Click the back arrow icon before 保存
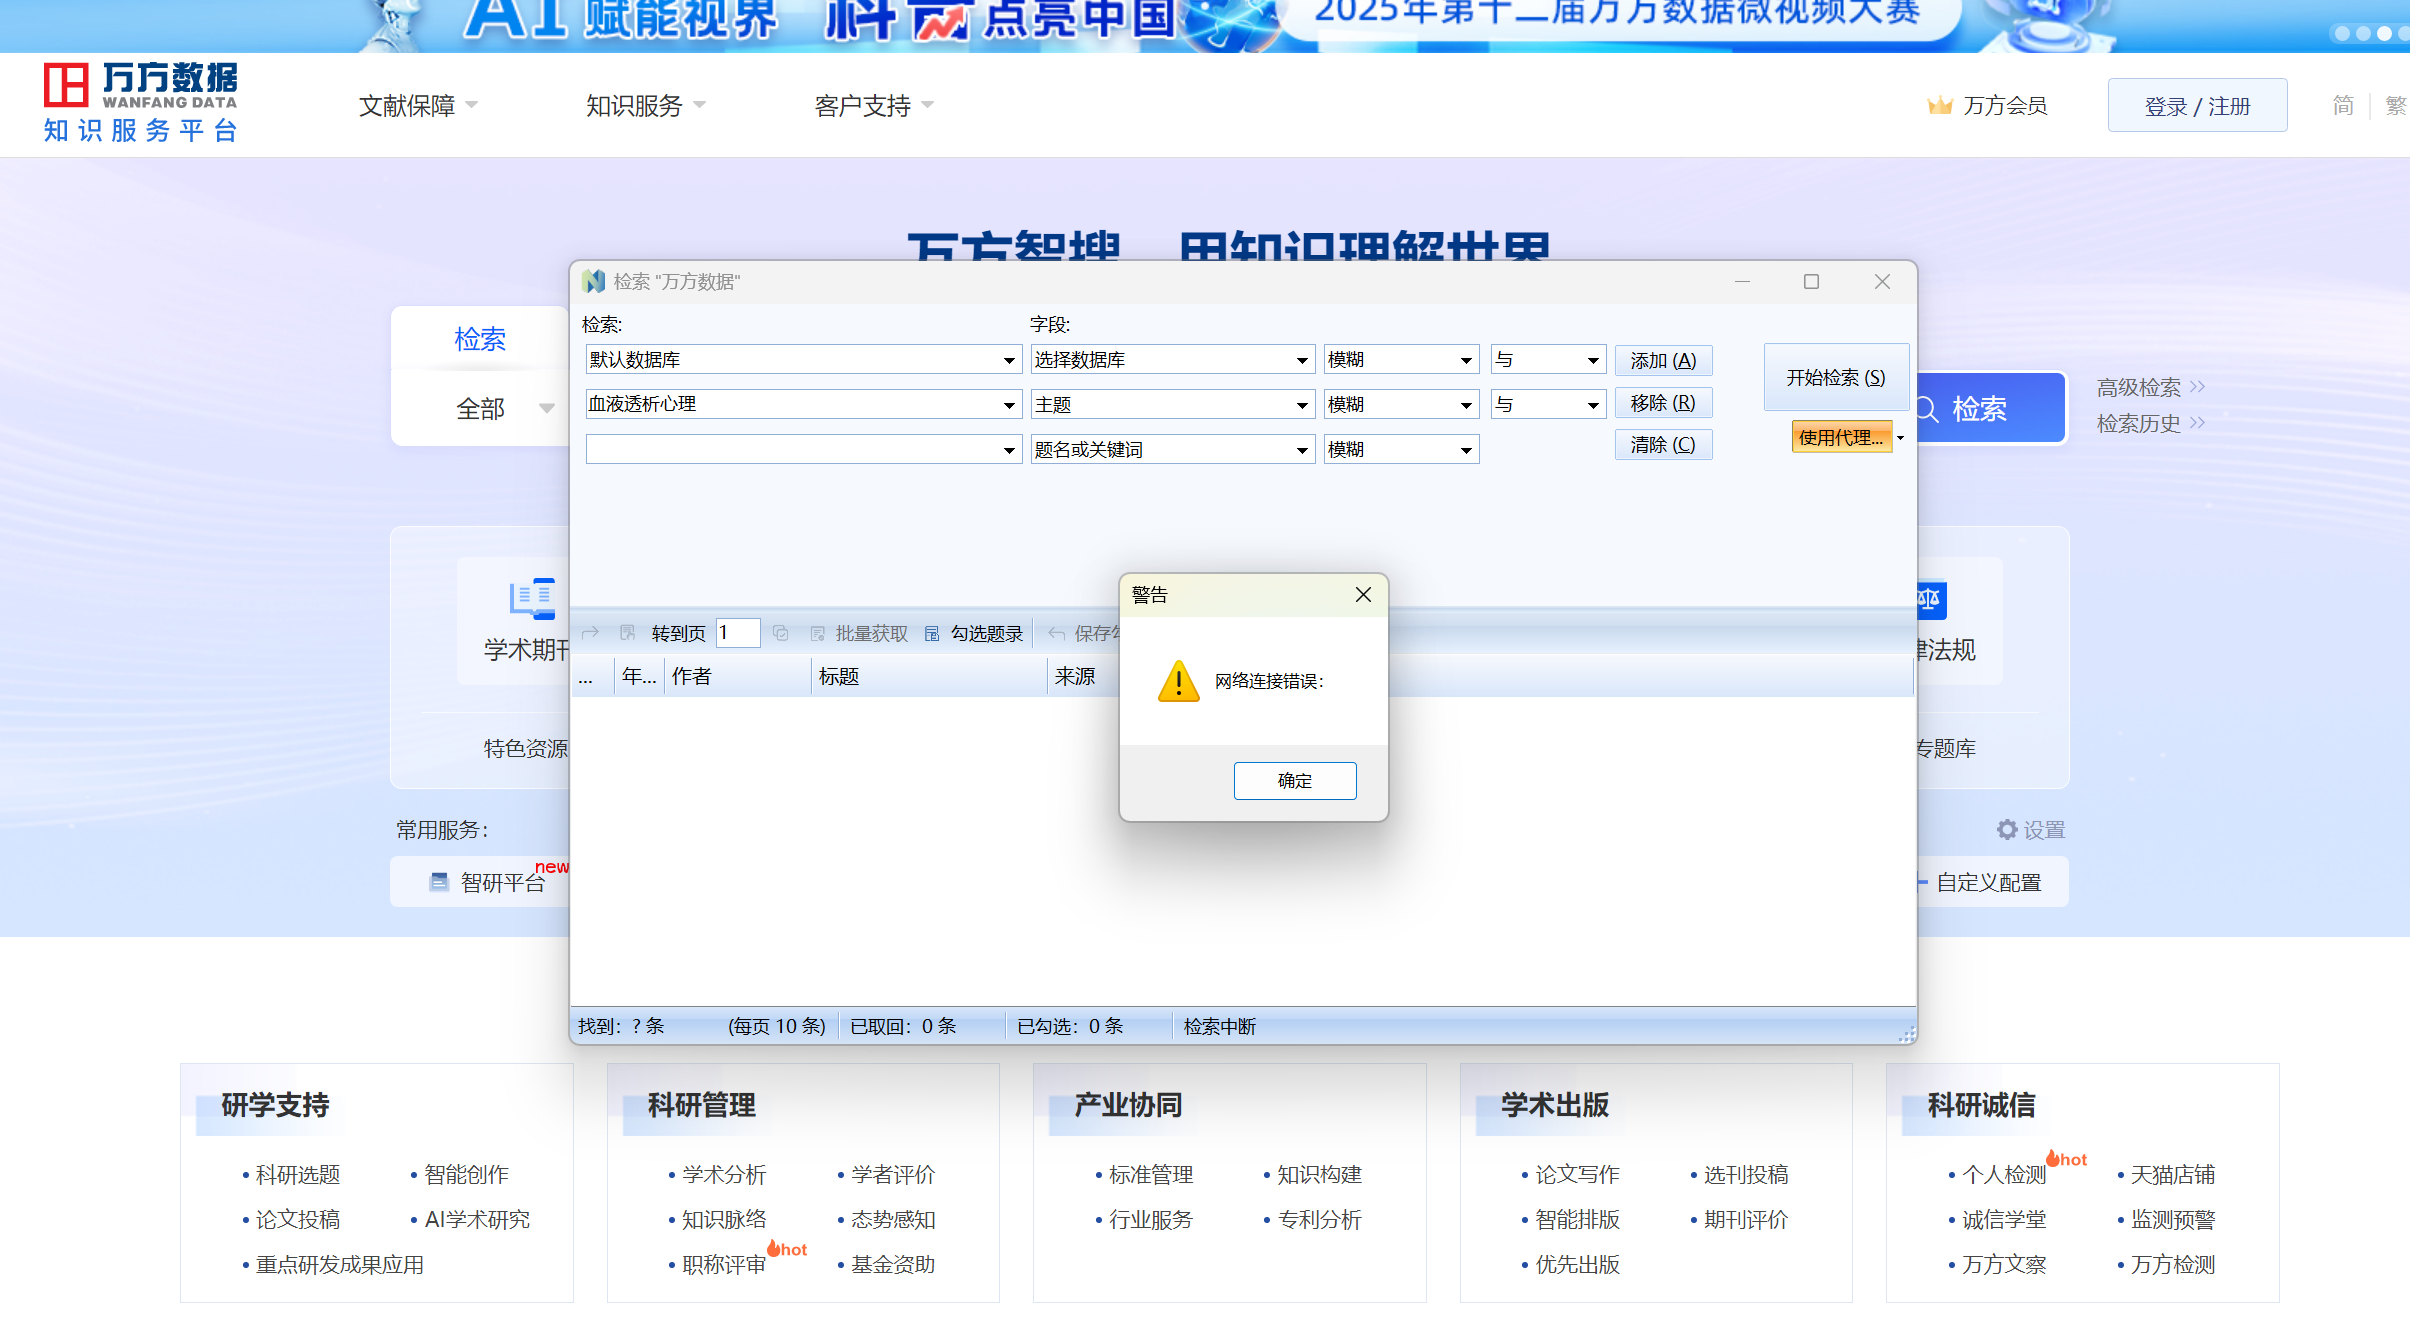Viewport: 2410px width, 1323px height. (1056, 633)
